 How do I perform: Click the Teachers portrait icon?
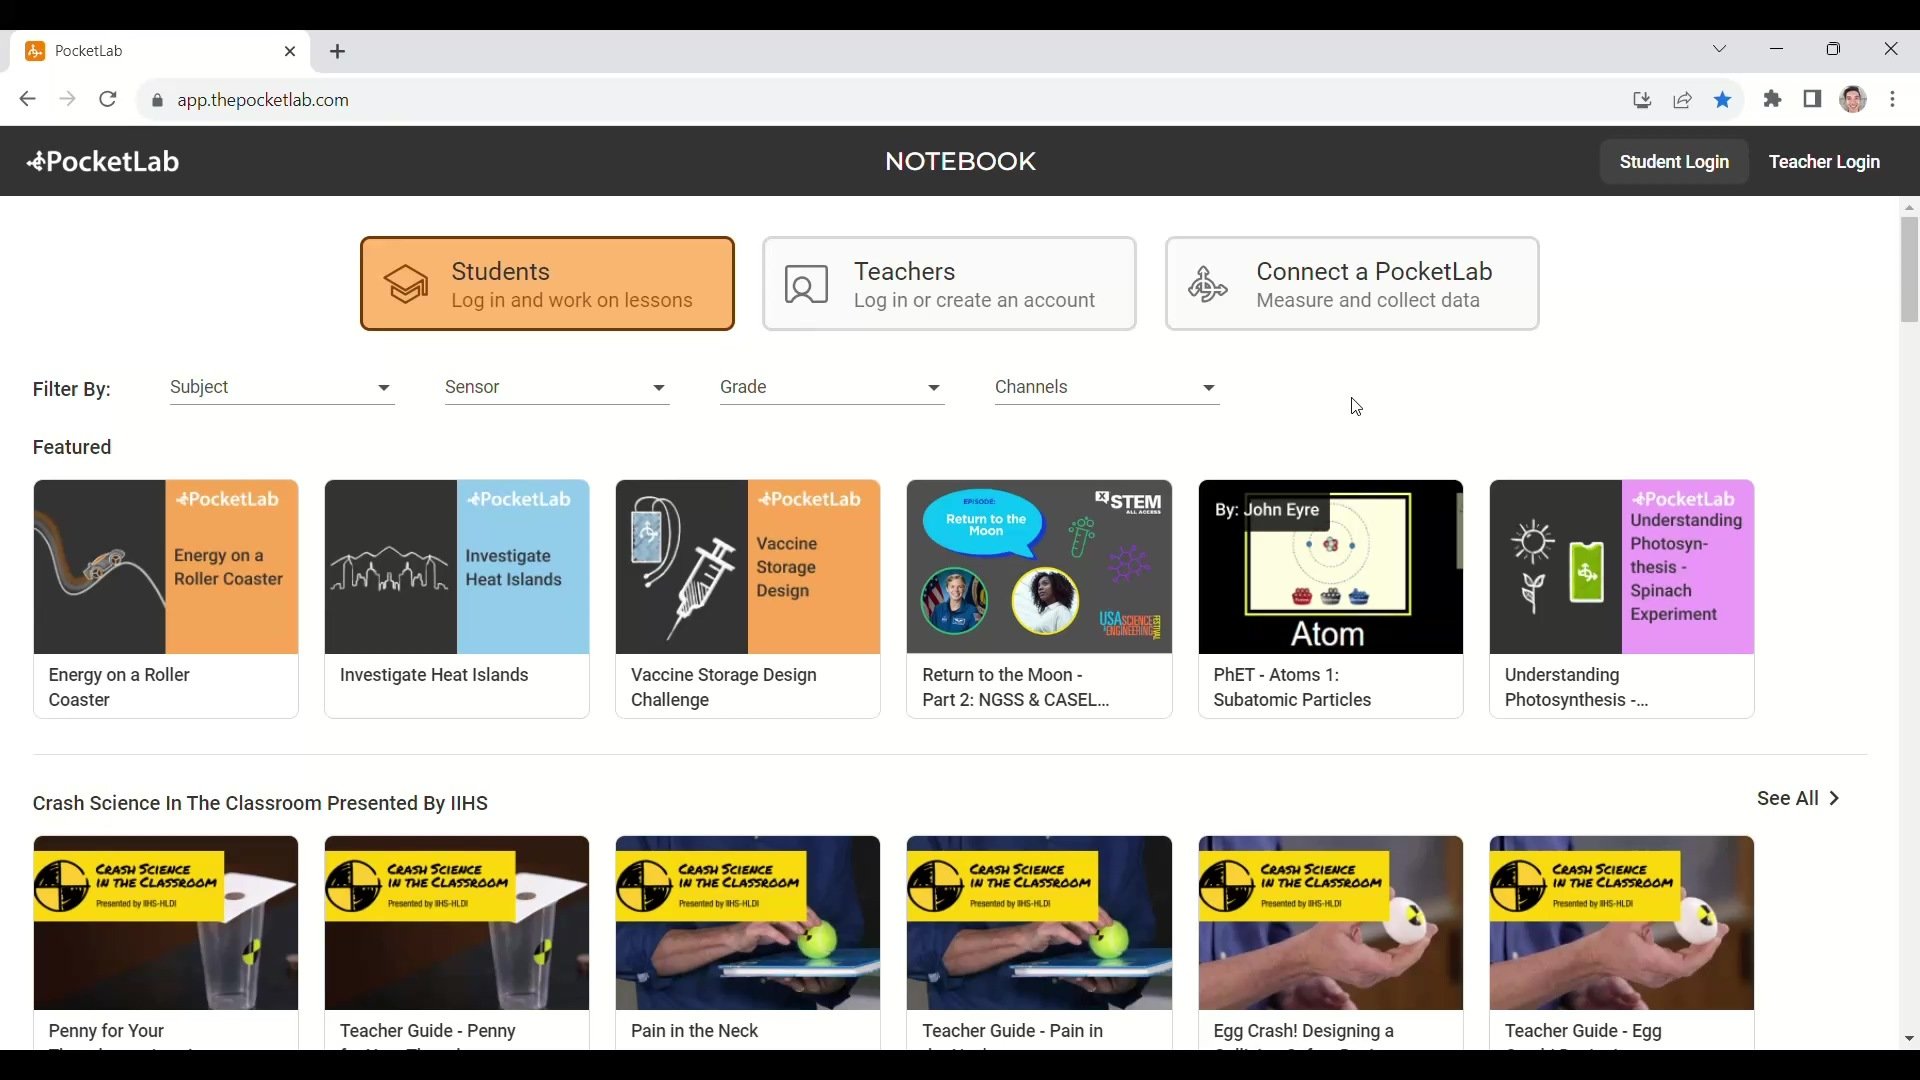[806, 285]
